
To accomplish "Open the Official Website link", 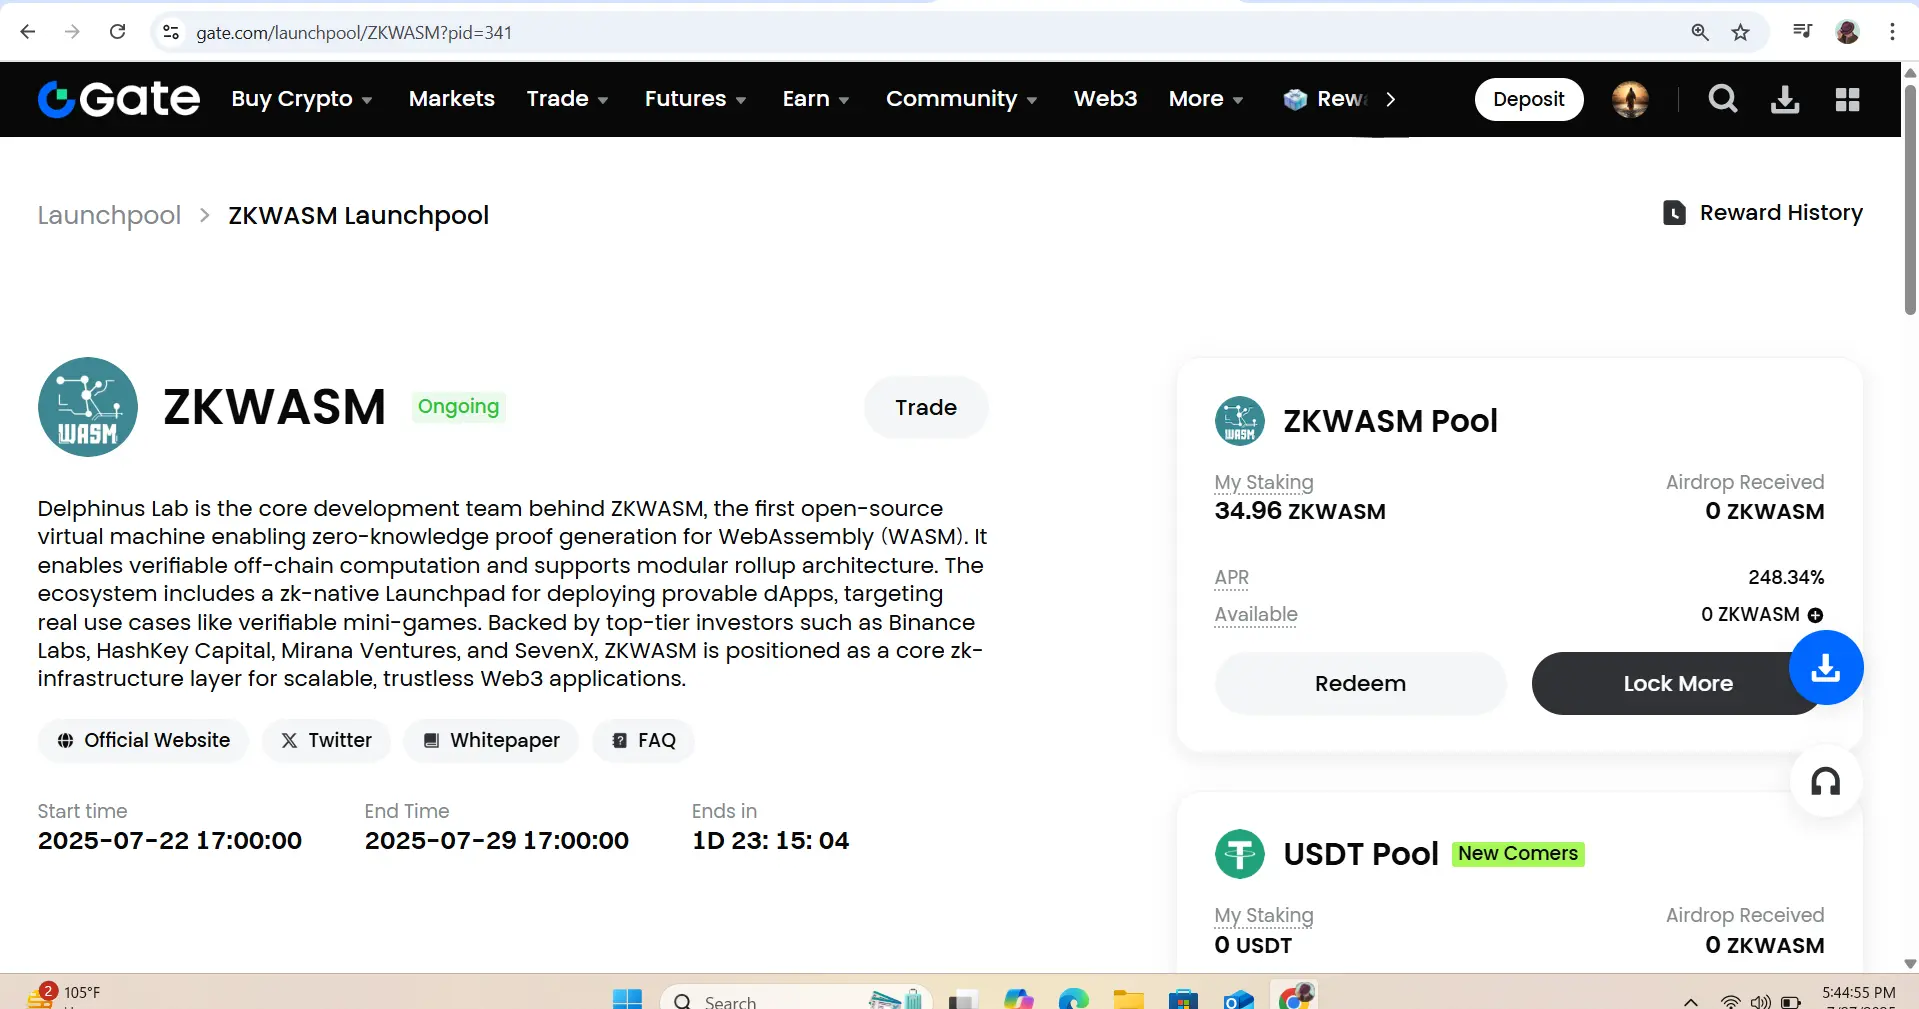I will 143,741.
